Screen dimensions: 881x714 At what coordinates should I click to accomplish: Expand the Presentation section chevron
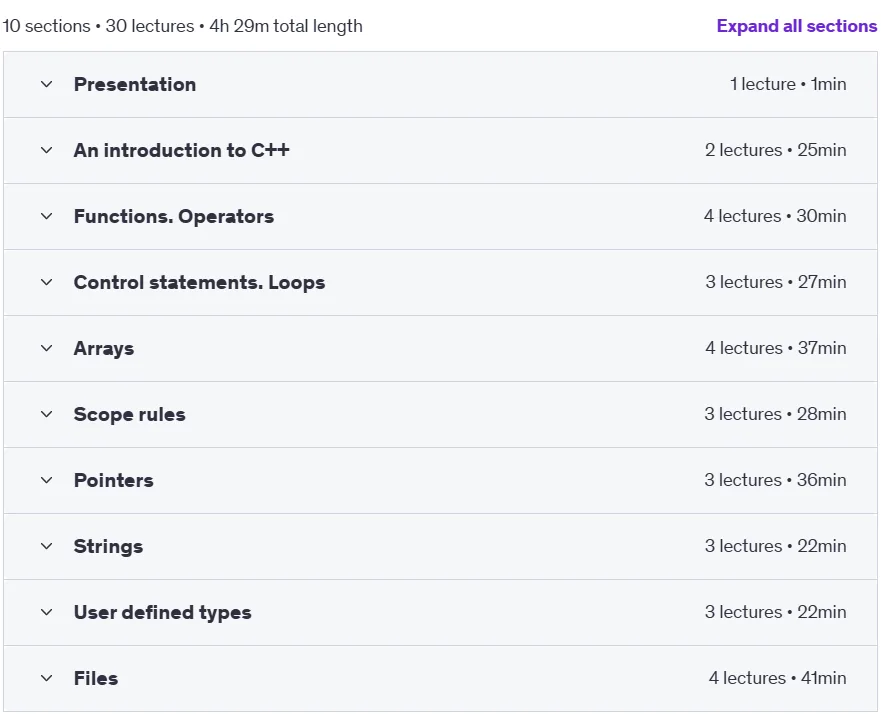coord(47,84)
